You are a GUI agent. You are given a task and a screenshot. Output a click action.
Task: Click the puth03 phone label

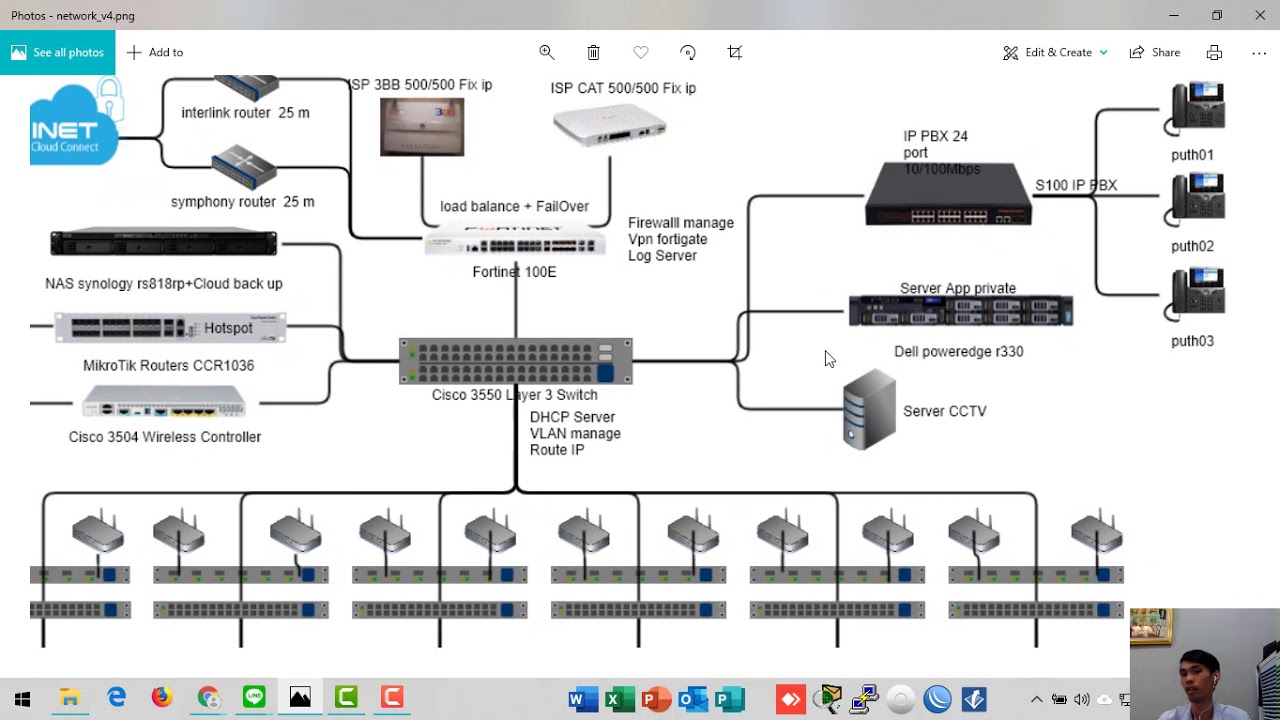pyautogui.click(x=1192, y=341)
